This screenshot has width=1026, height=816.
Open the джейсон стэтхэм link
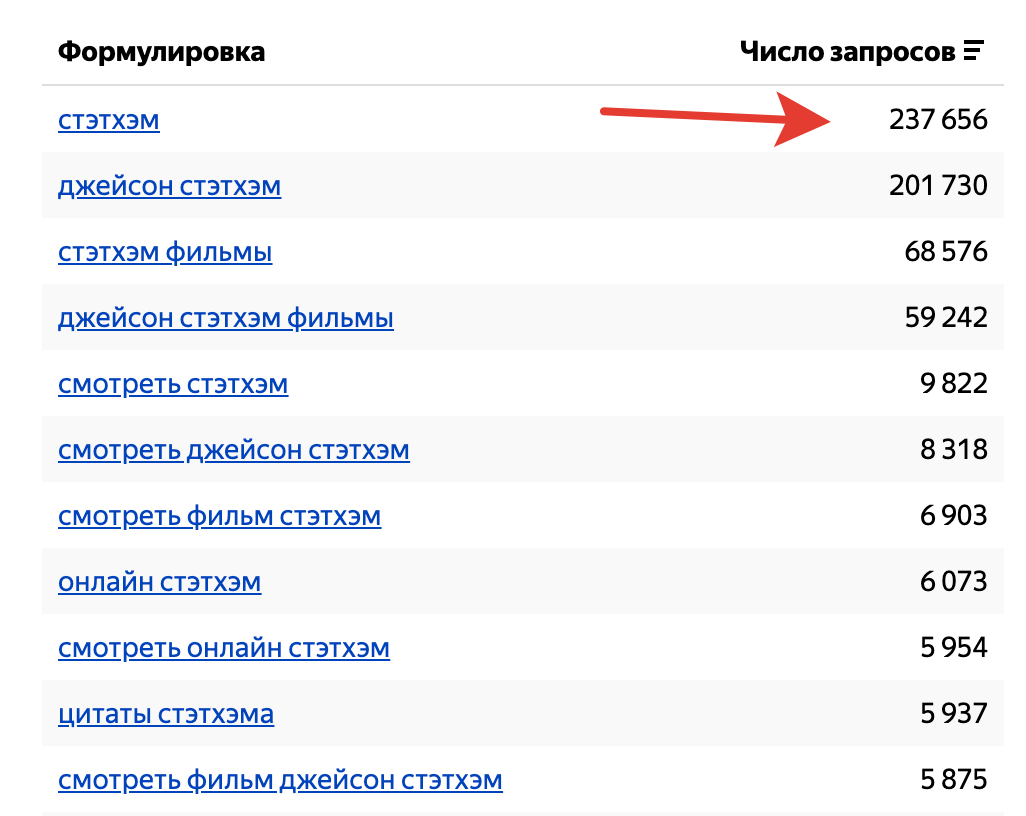tap(169, 187)
